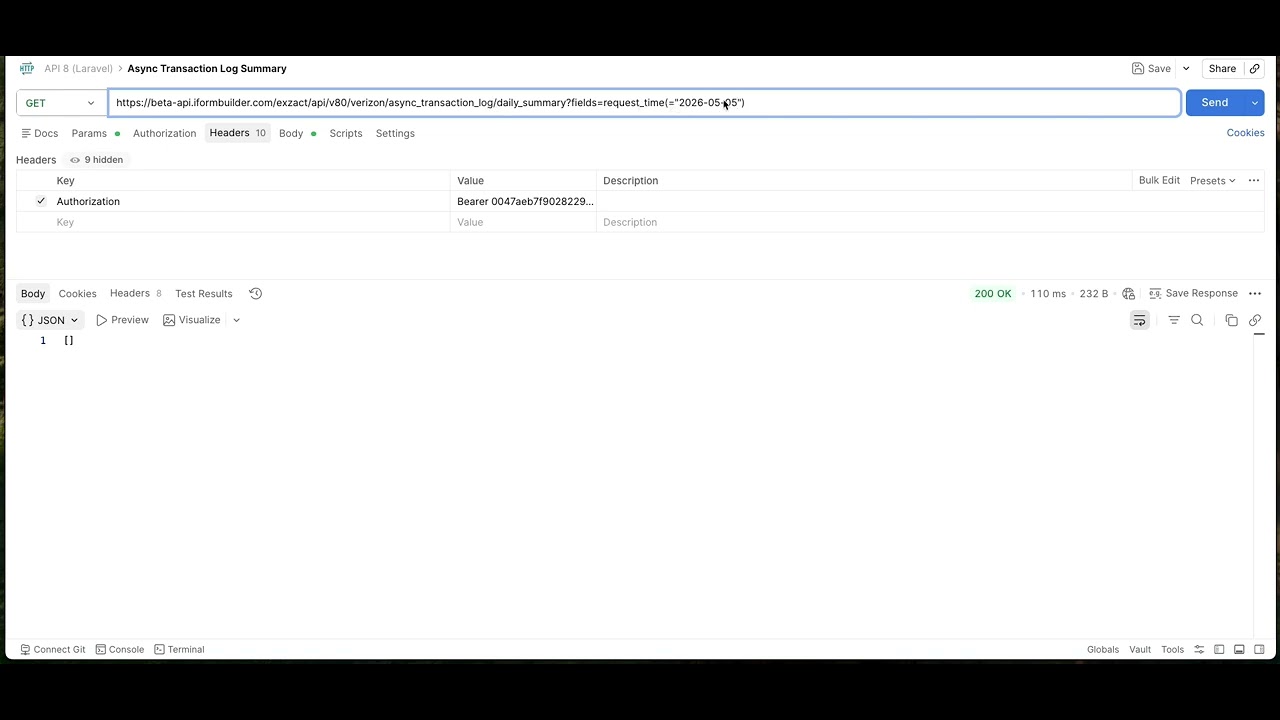Open the Cookies link under Send
This screenshot has width=1280, height=720.
point(1245,133)
